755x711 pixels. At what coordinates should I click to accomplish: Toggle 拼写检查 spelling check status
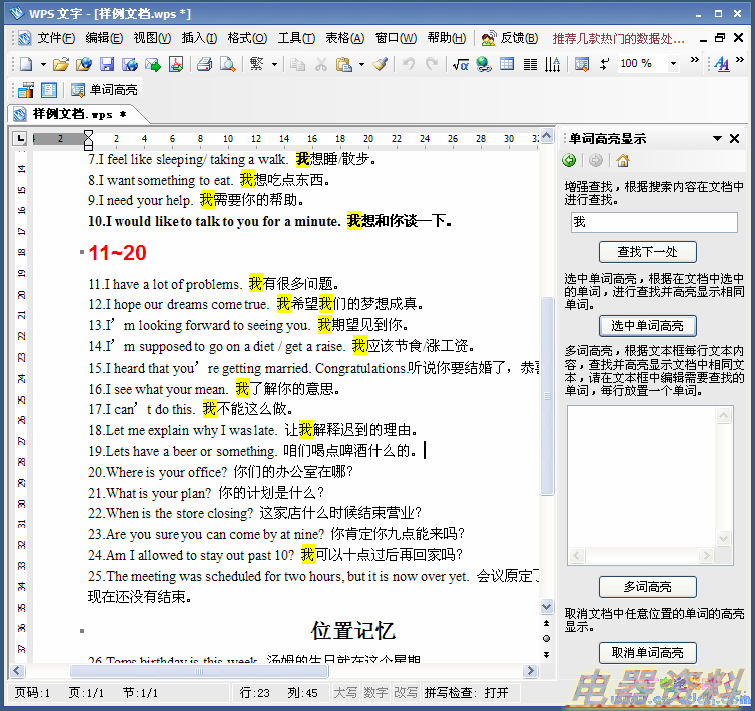coord(465,692)
